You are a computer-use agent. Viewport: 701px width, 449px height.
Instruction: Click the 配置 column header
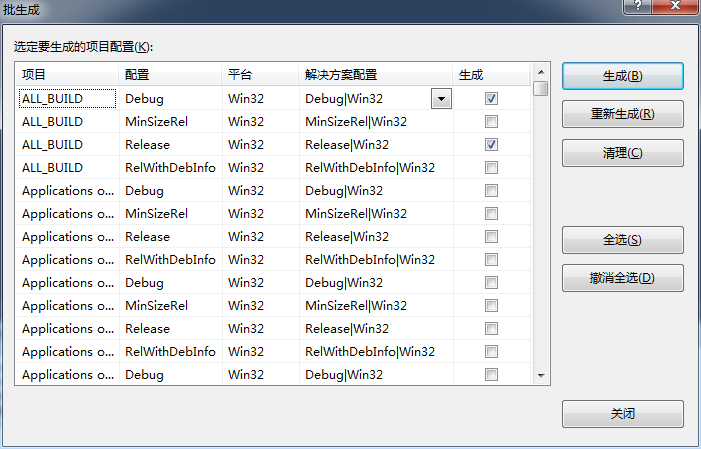tap(170, 74)
